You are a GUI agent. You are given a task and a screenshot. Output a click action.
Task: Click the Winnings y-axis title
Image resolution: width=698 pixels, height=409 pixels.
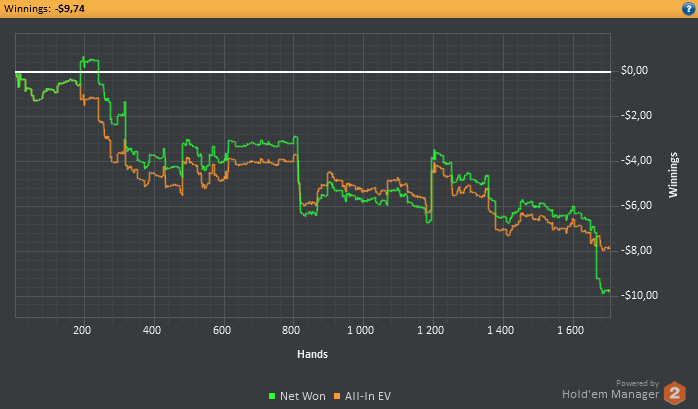tap(673, 175)
